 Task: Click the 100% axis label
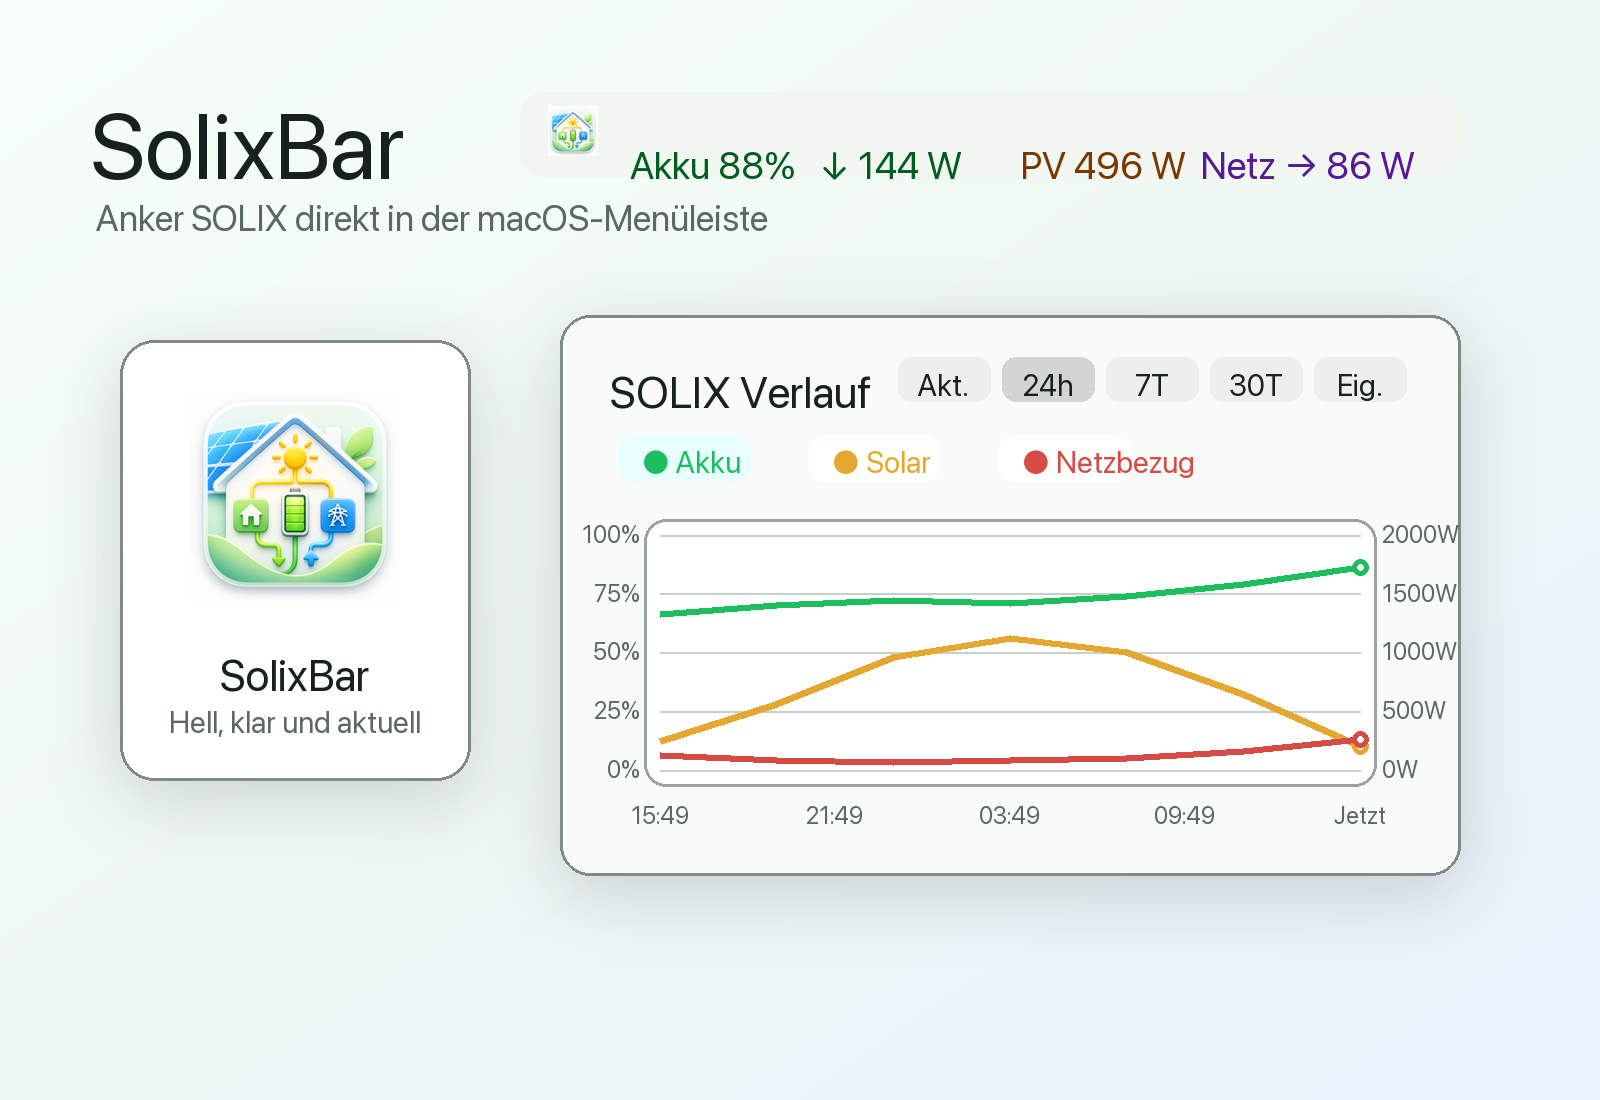[x=611, y=534]
